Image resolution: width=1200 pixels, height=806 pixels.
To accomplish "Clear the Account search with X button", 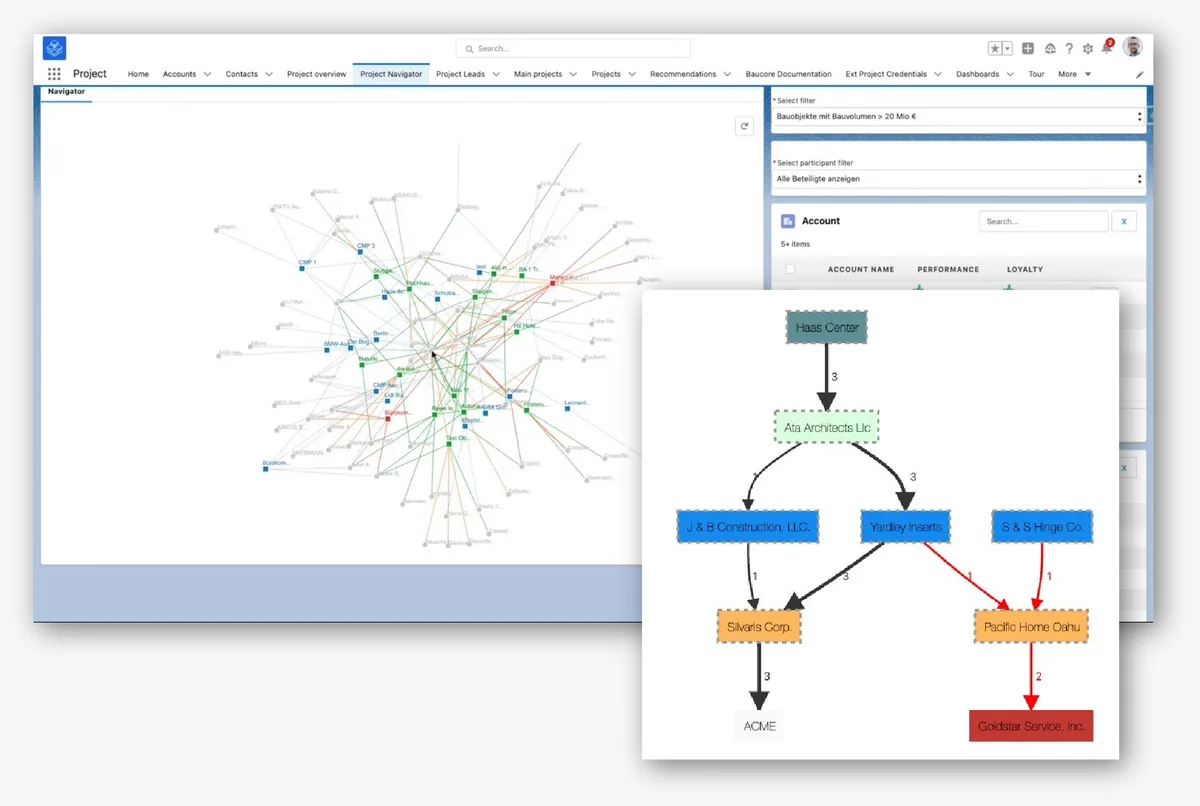I will click(1123, 221).
